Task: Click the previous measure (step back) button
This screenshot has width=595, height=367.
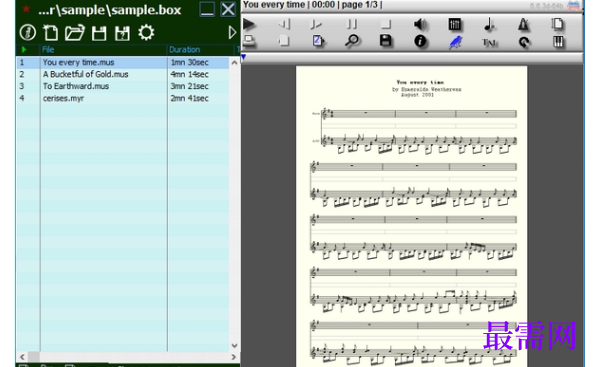Action: [284, 25]
